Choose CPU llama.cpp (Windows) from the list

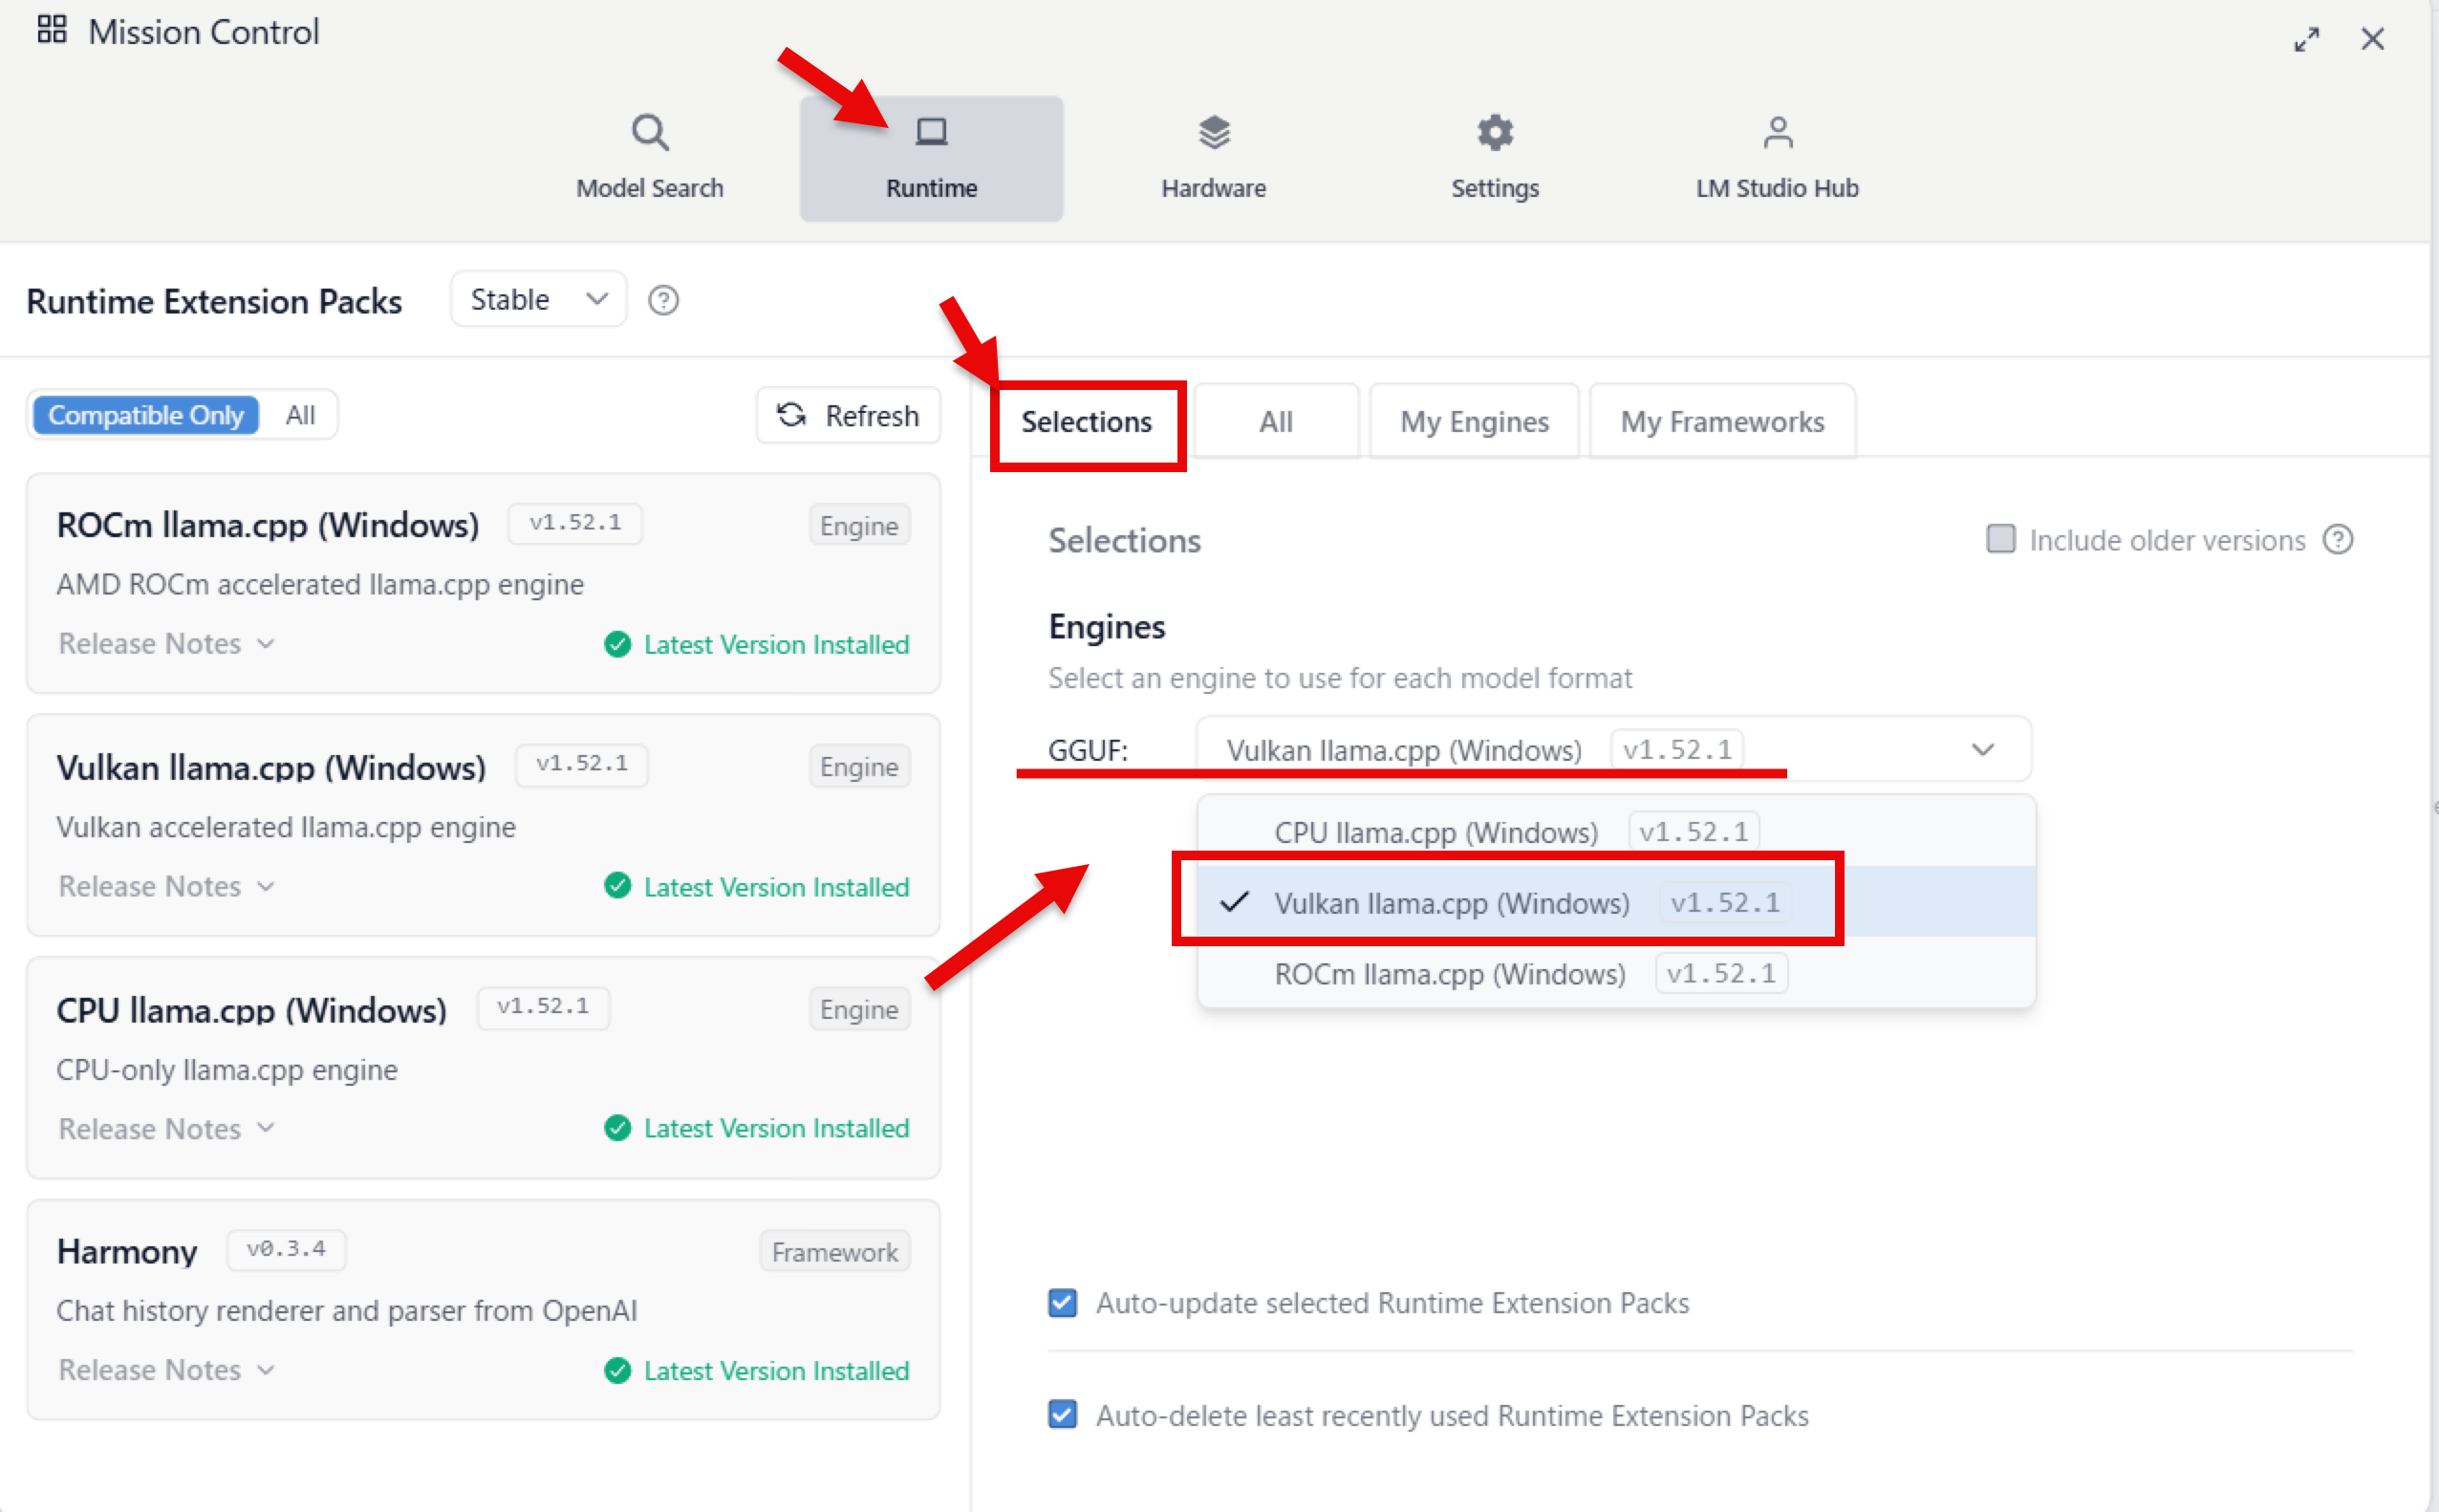[x=1435, y=832]
